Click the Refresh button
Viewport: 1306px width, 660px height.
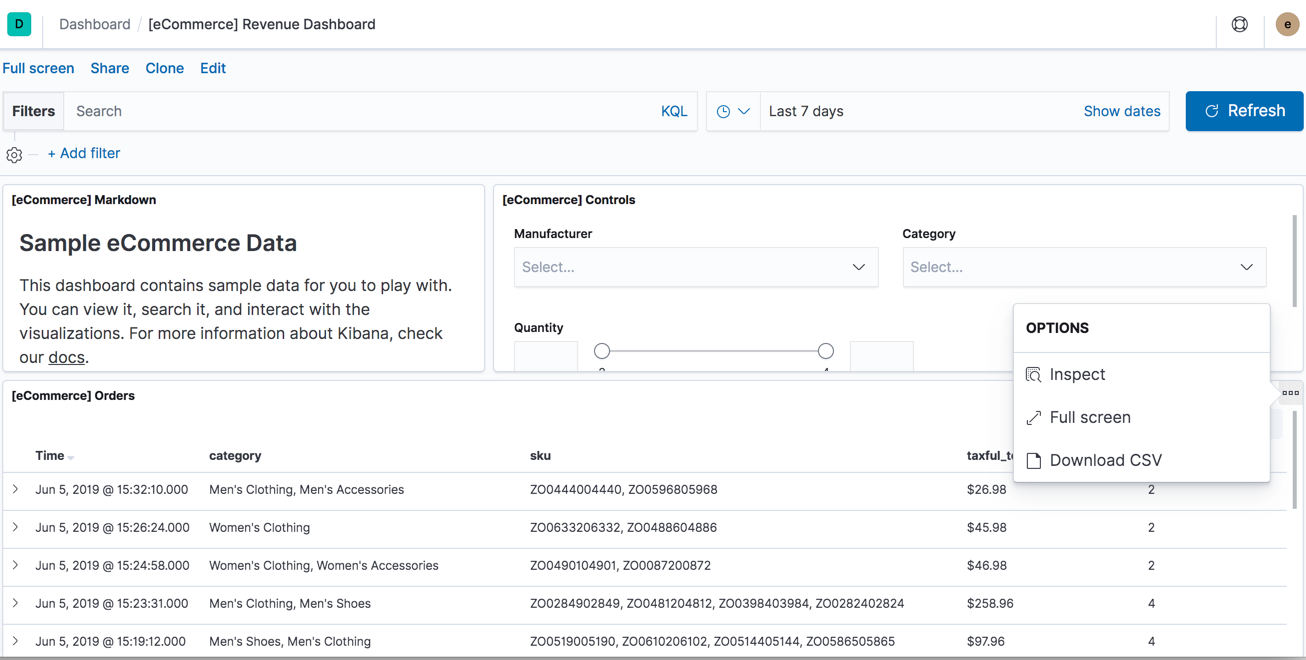pyautogui.click(x=1244, y=111)
